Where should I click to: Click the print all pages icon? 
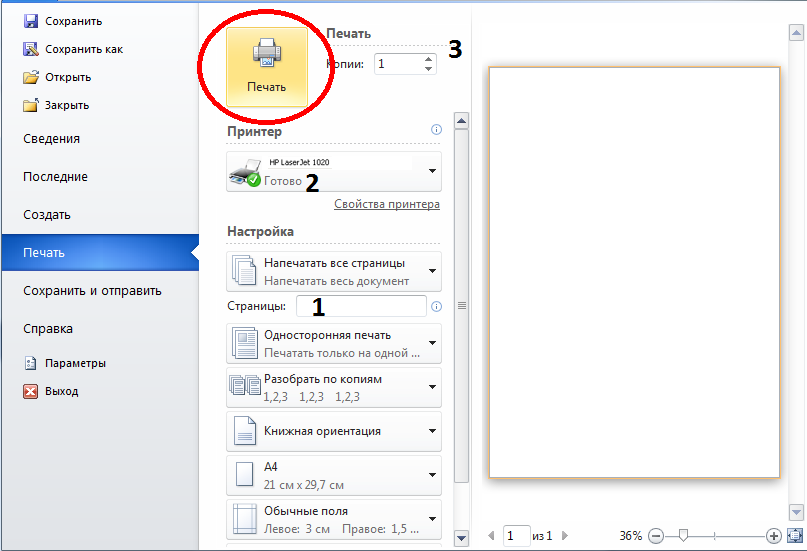point(244,271)
